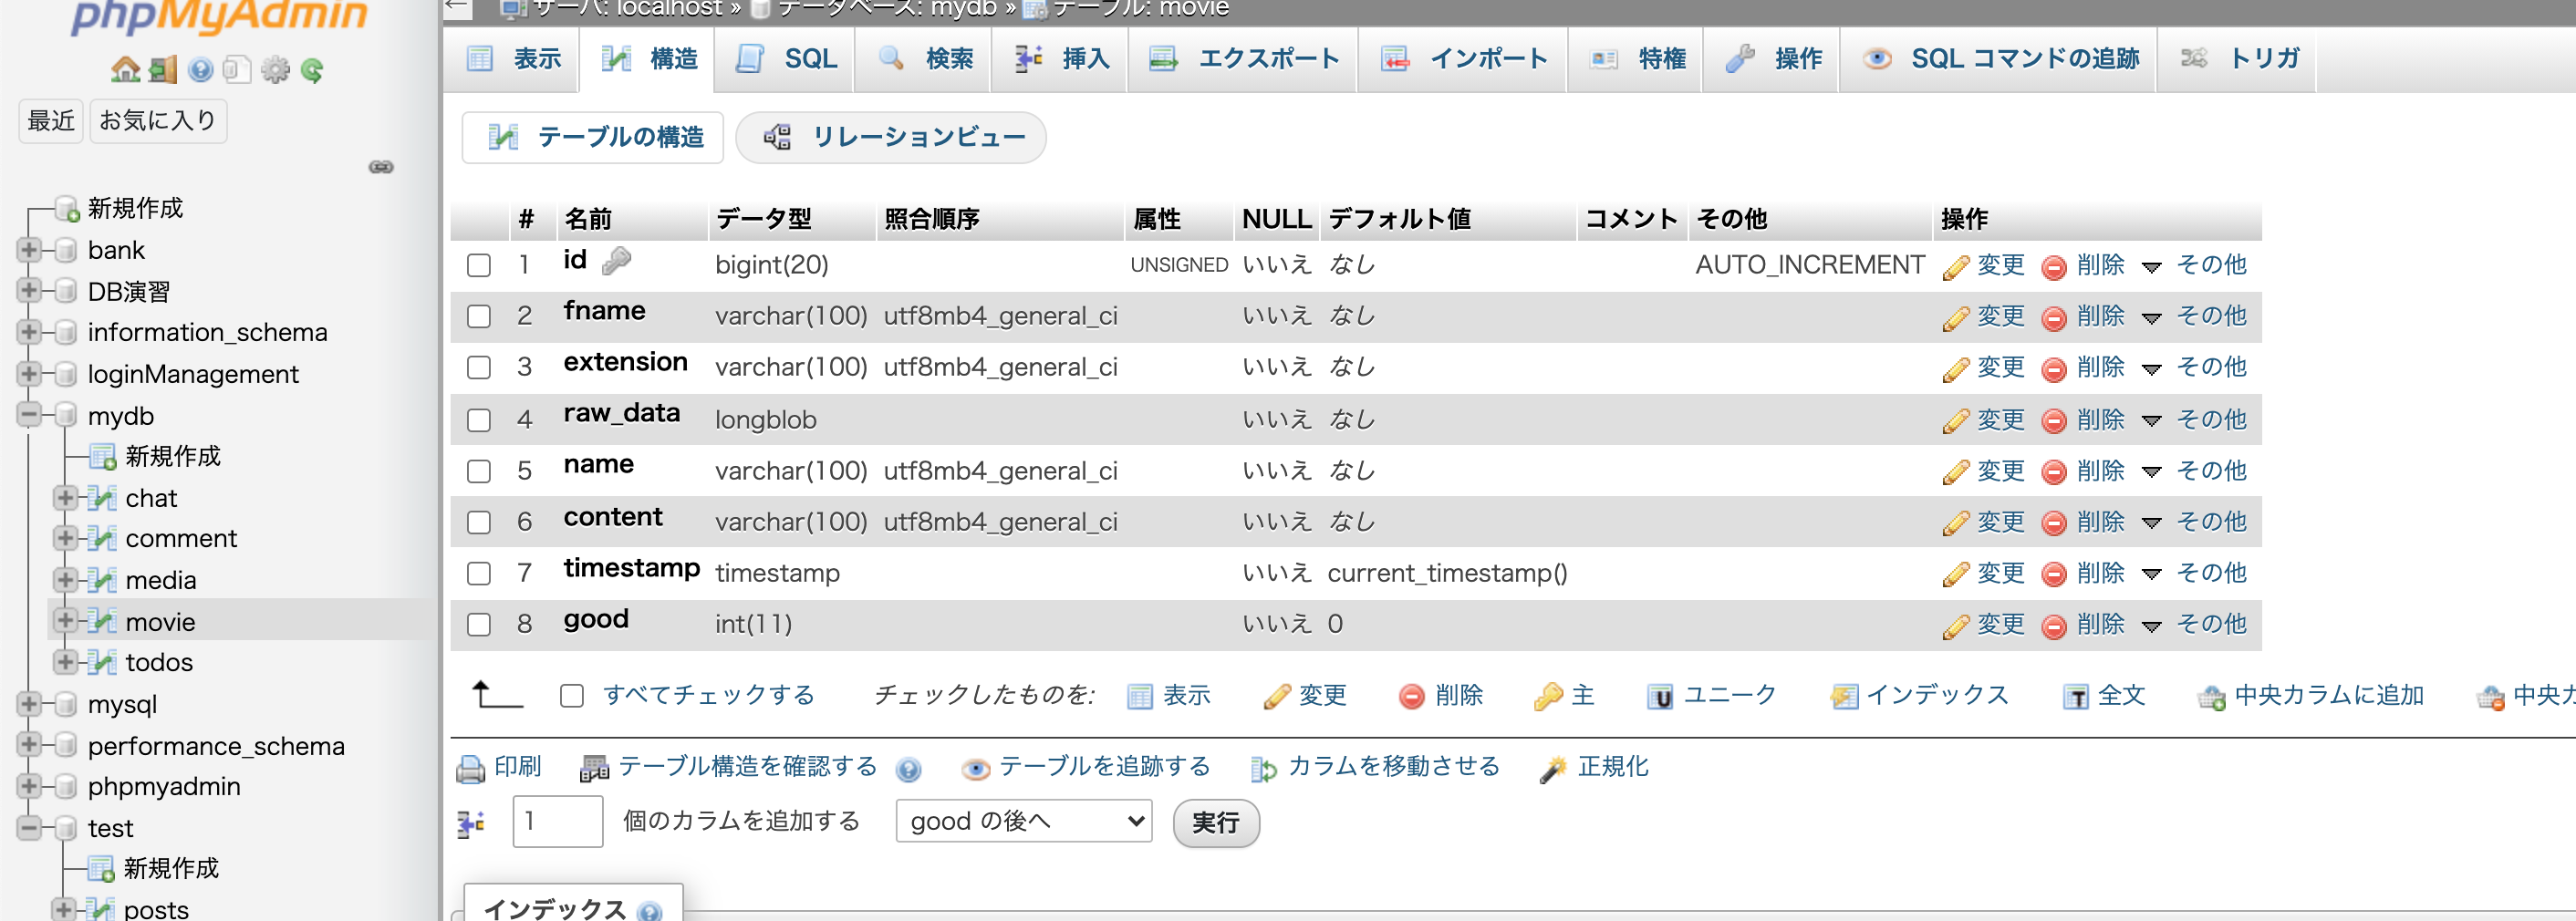Click pencil icon to edit fname column
This screenshot has width=2576, height=921.
click(x=1957, y=316)
